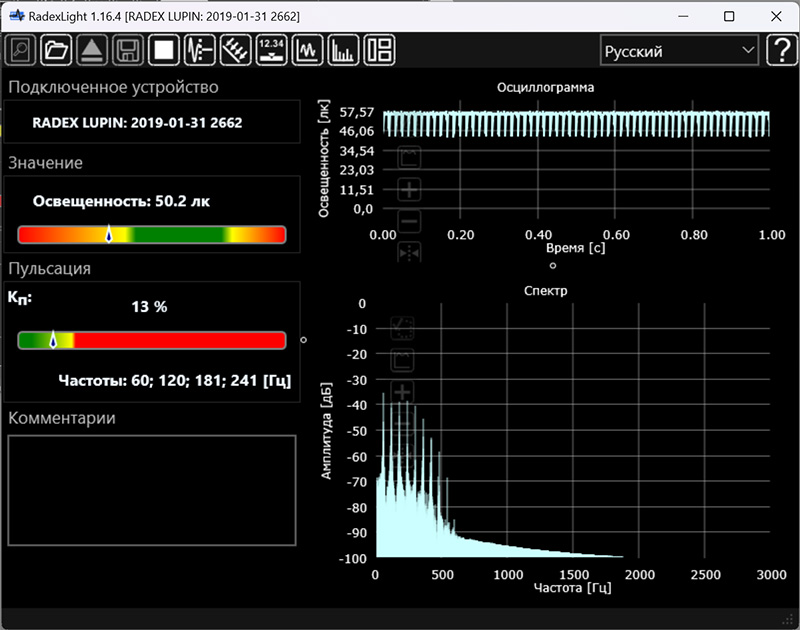Zoom in the oscillogram with plus button
The image size is (800, 630).
click(410, 189)
